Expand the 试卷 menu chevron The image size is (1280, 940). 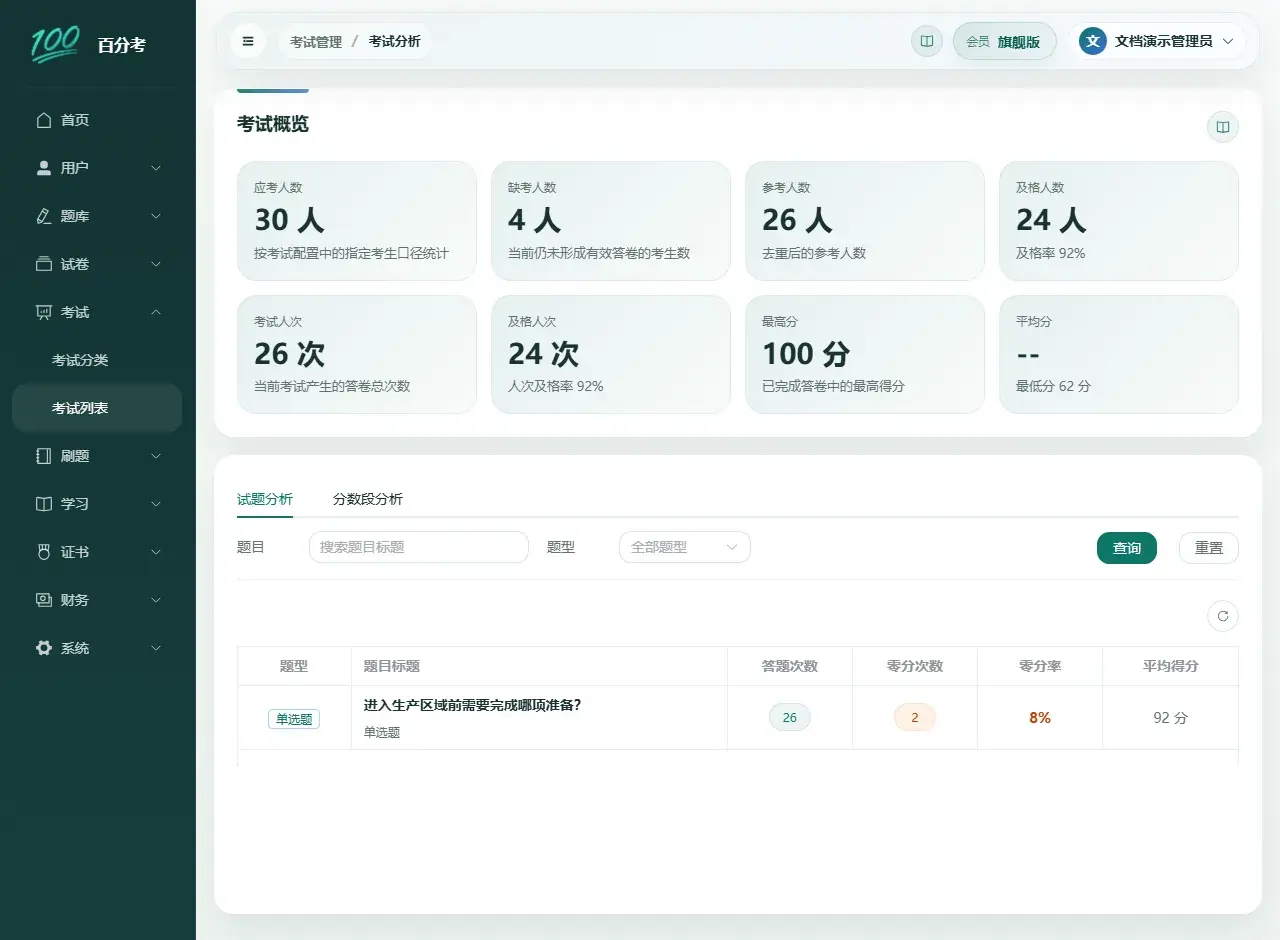click(156, 264)
